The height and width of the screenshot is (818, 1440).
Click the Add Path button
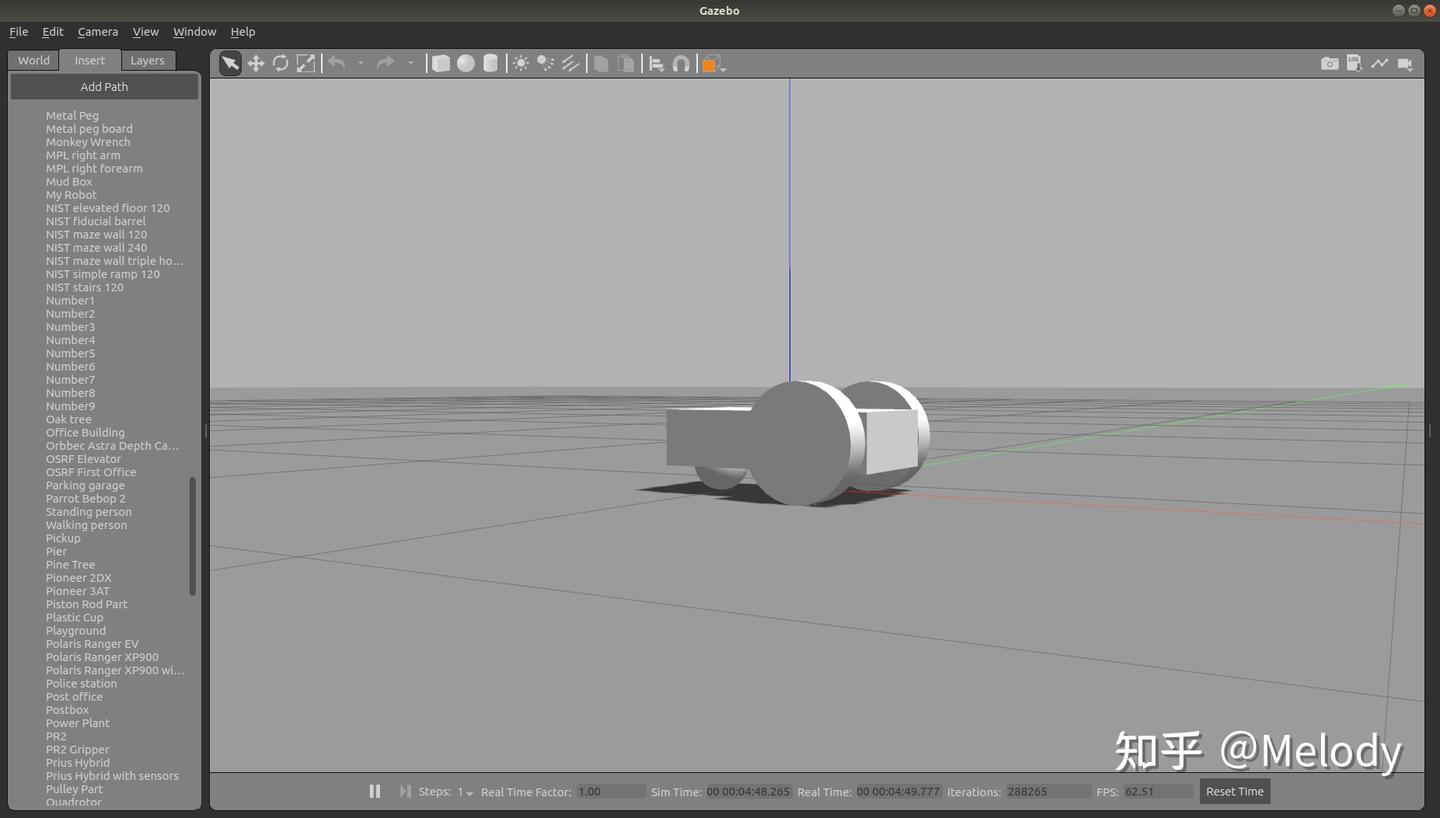[x=104, y=87]
